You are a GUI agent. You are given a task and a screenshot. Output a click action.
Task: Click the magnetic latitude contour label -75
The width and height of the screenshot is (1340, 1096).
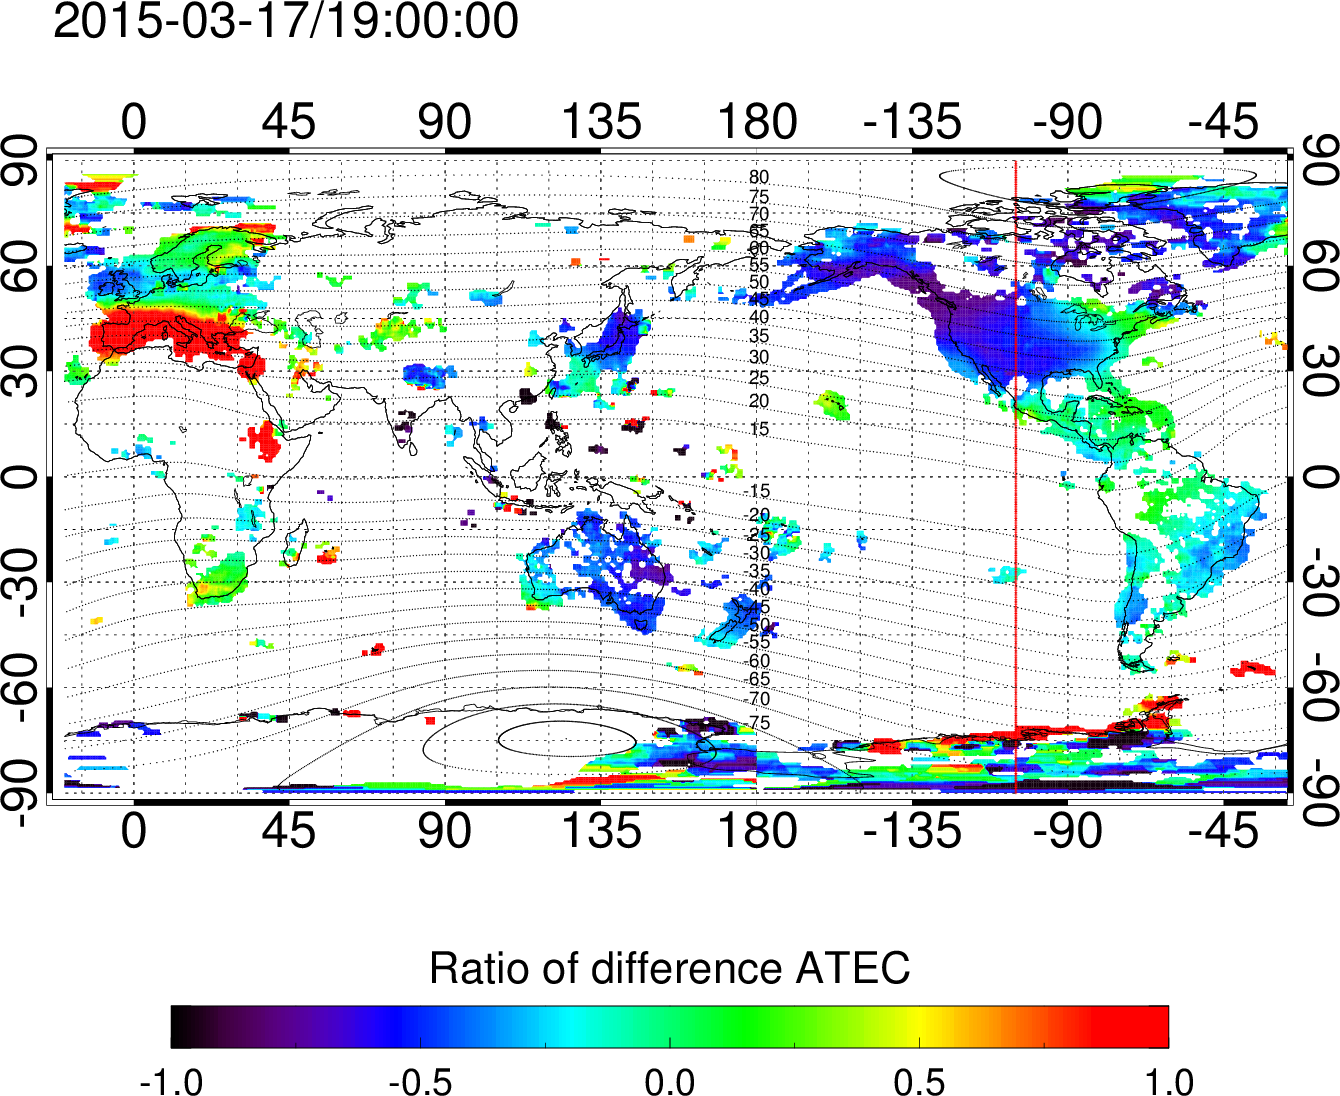point(758,722)
